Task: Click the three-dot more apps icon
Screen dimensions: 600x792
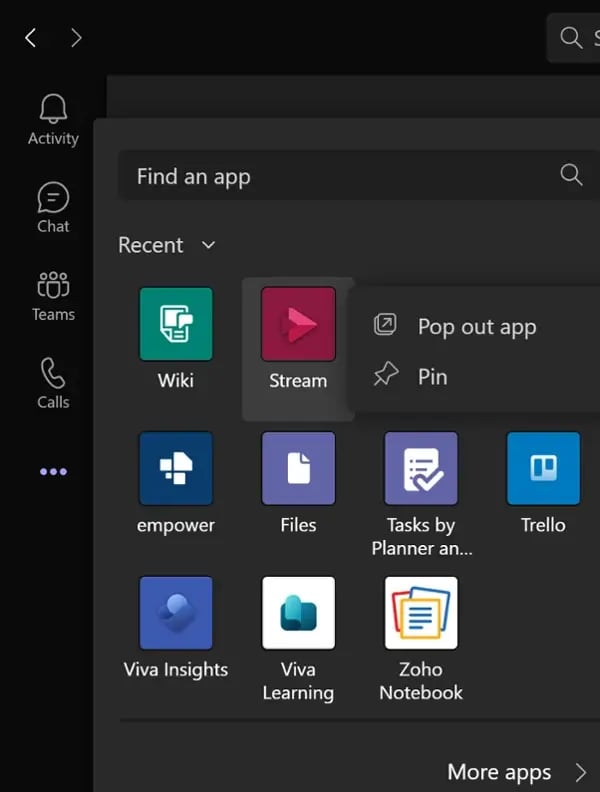Action: [x=53, y=472]
